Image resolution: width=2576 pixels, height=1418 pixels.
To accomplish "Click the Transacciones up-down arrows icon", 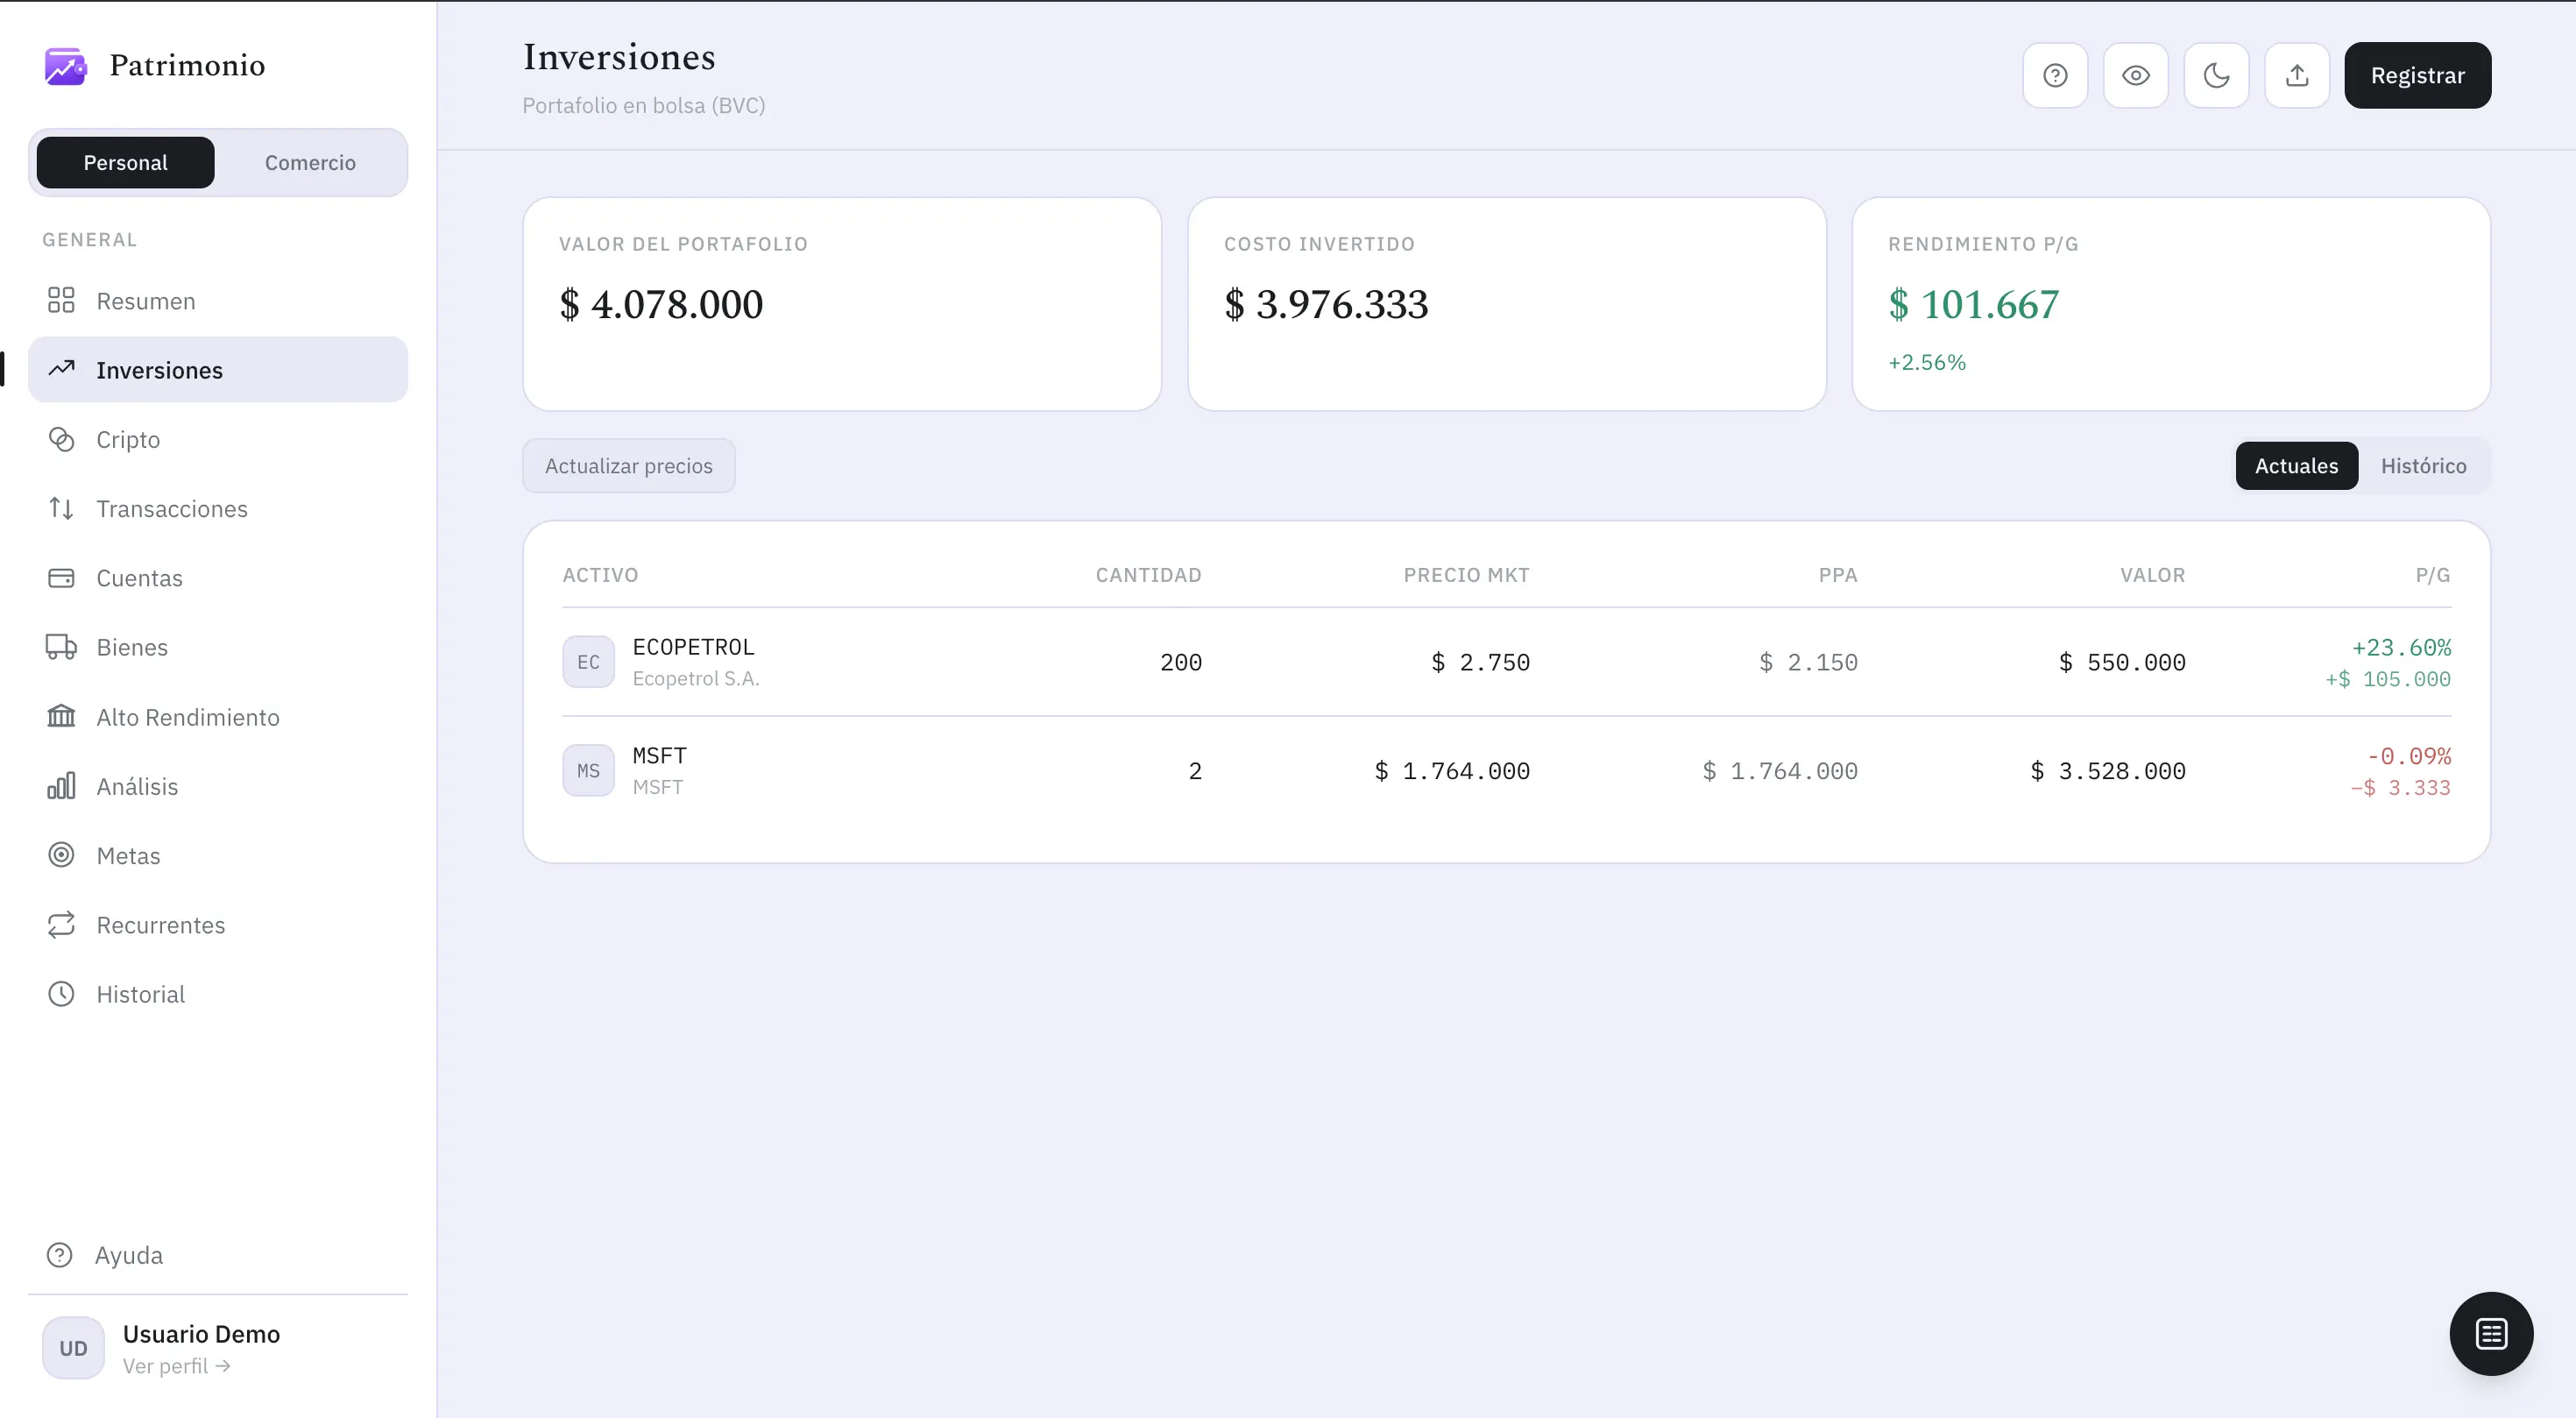I will point(61,508).
